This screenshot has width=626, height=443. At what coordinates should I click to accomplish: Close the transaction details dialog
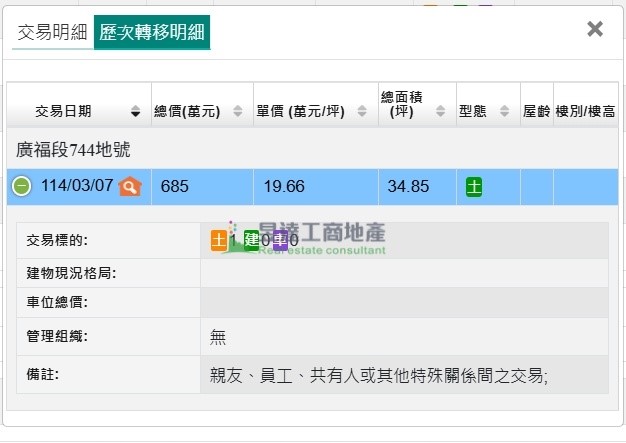[595, 29]
